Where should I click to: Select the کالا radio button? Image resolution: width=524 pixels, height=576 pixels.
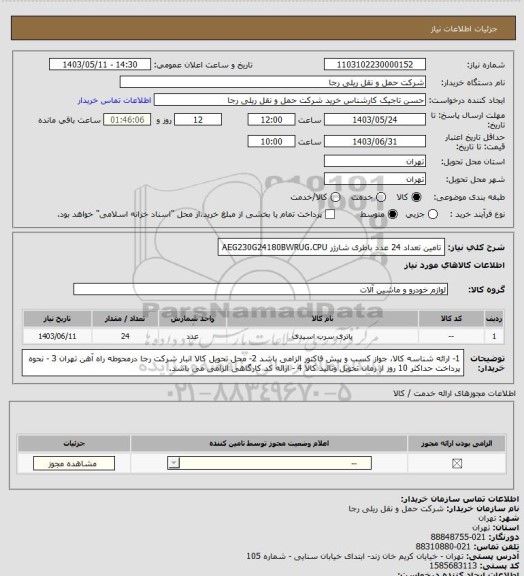tap(416, 197)
